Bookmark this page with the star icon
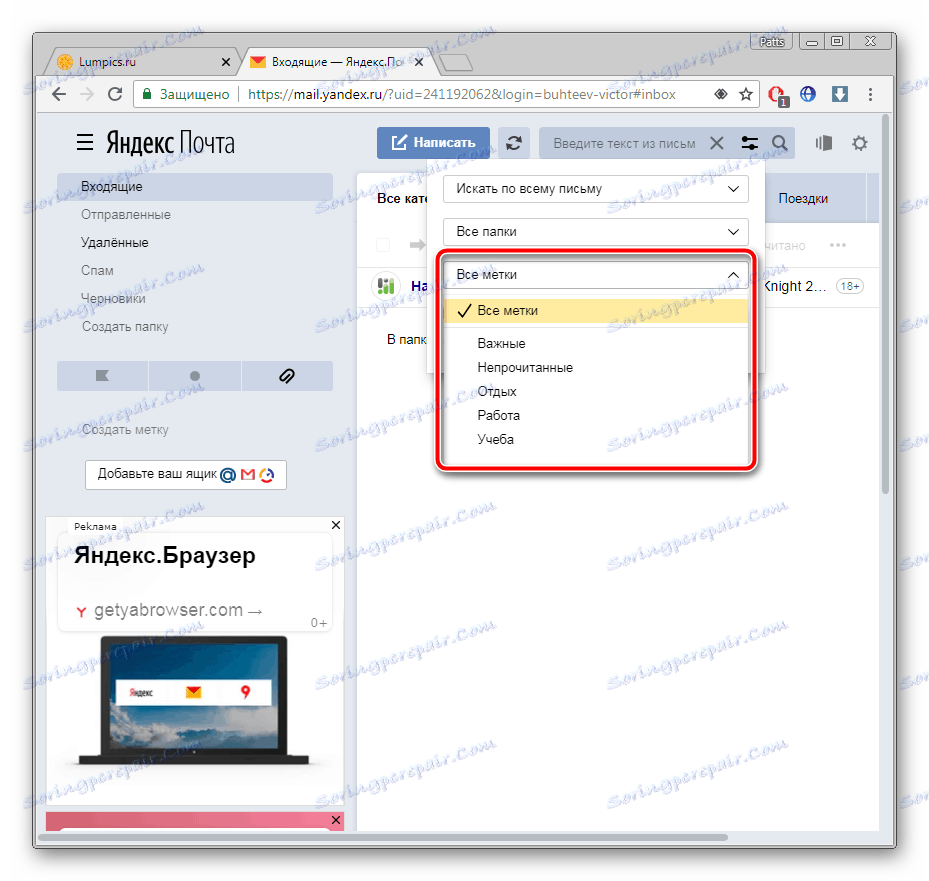929x881 pixels. pos(745,94)
